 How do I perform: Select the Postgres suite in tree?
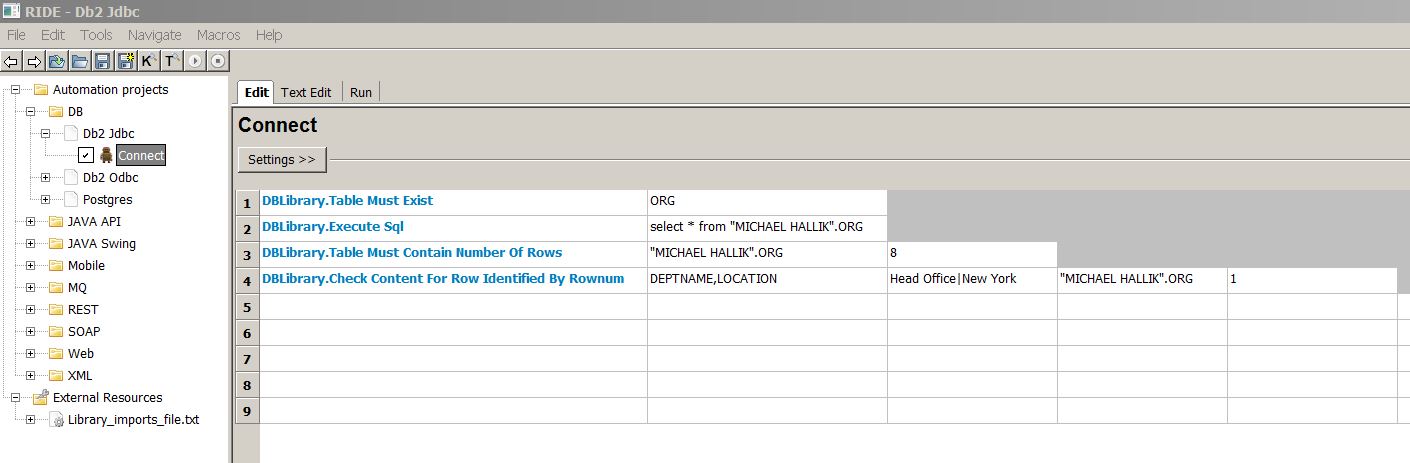[108, 199]
